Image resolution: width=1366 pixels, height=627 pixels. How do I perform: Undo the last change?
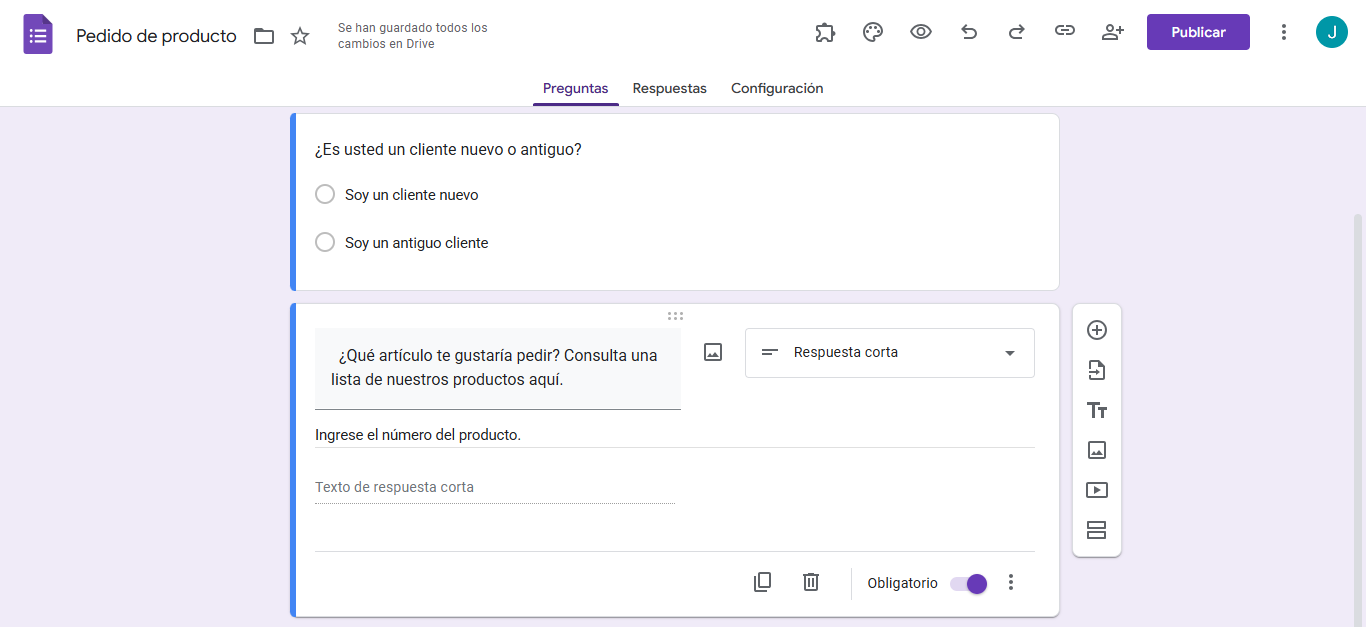[x=969, y=32]
